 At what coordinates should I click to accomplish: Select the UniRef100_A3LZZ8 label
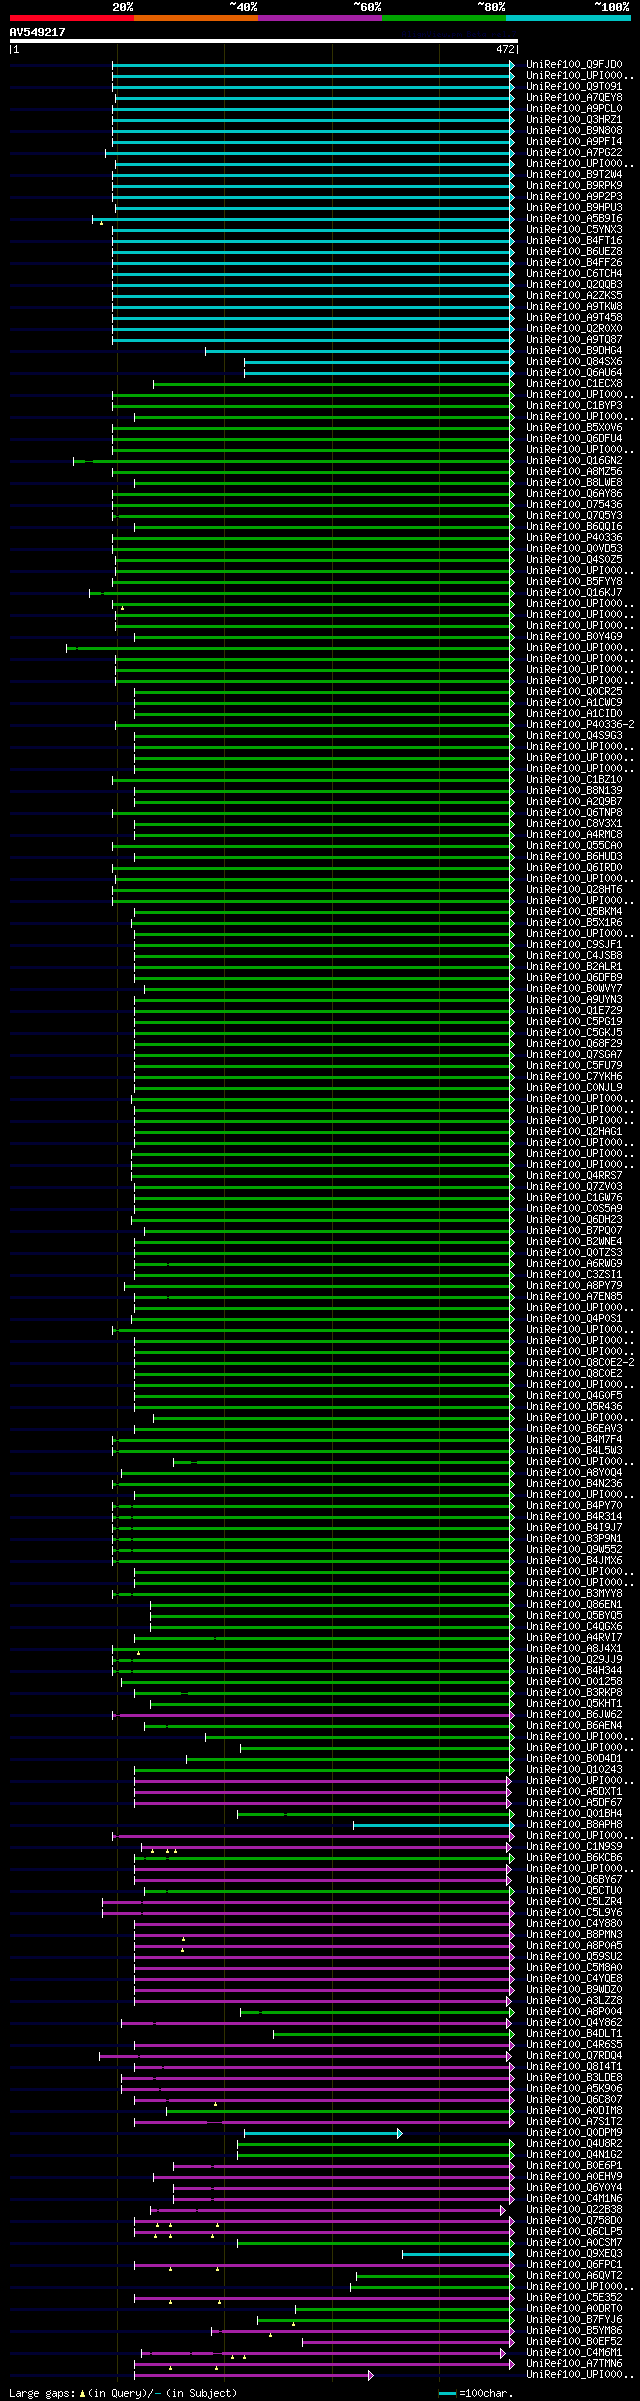[x=574, y=2001]
